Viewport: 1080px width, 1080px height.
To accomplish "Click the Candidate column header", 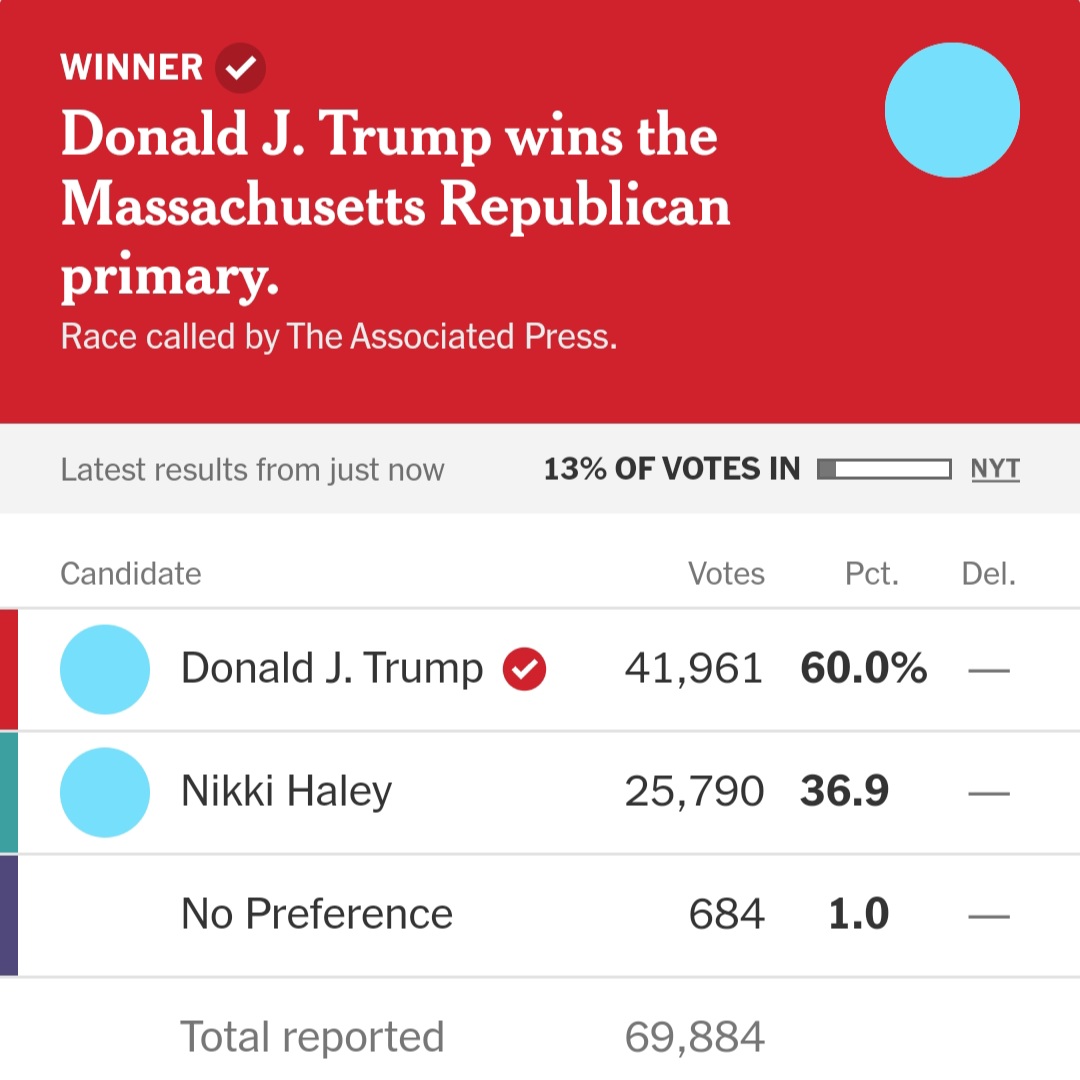I will (131, 574).
